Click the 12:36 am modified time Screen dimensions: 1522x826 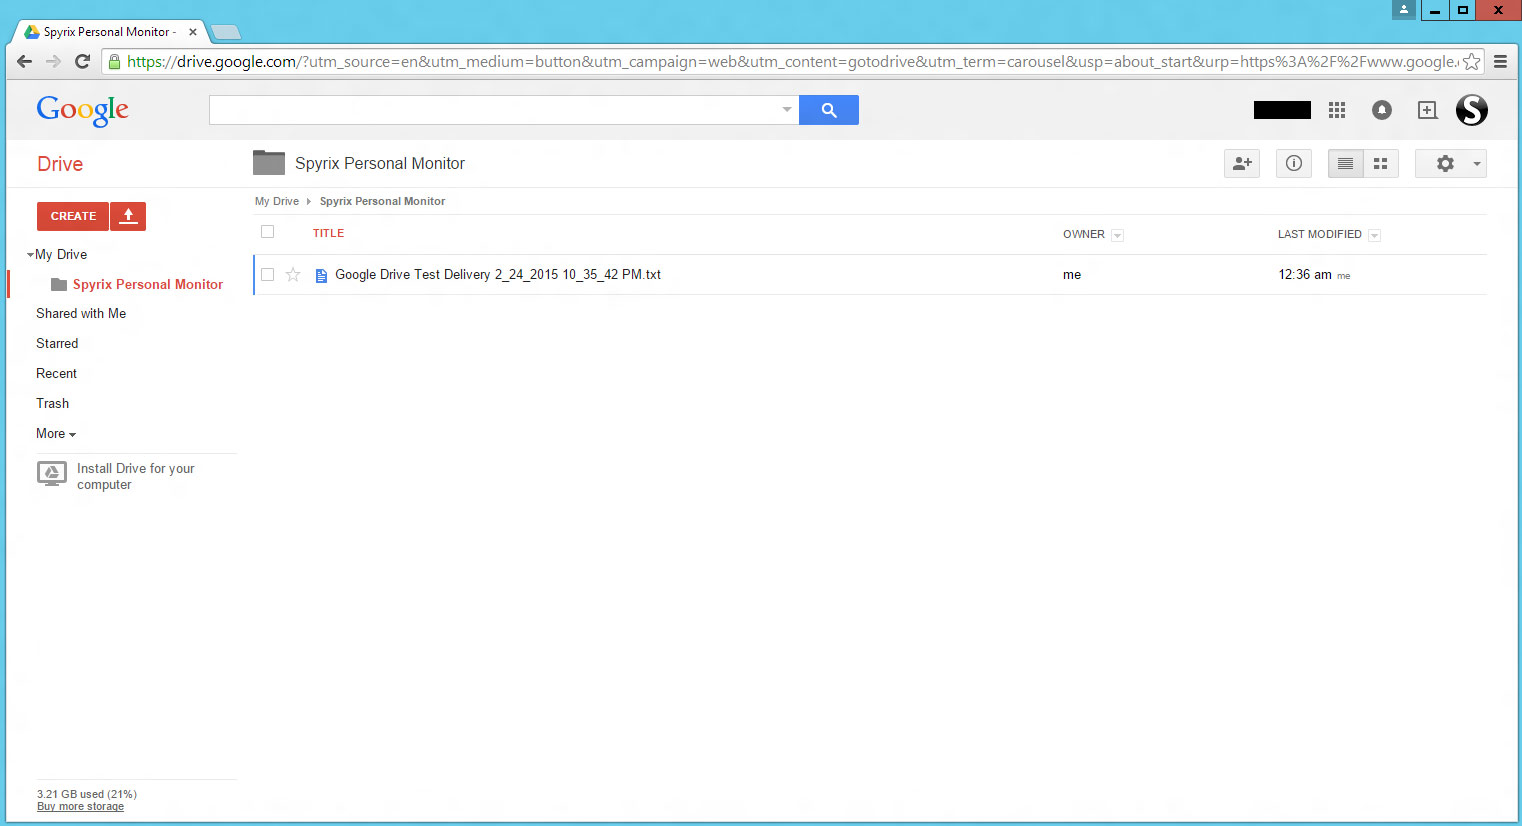1305,275
